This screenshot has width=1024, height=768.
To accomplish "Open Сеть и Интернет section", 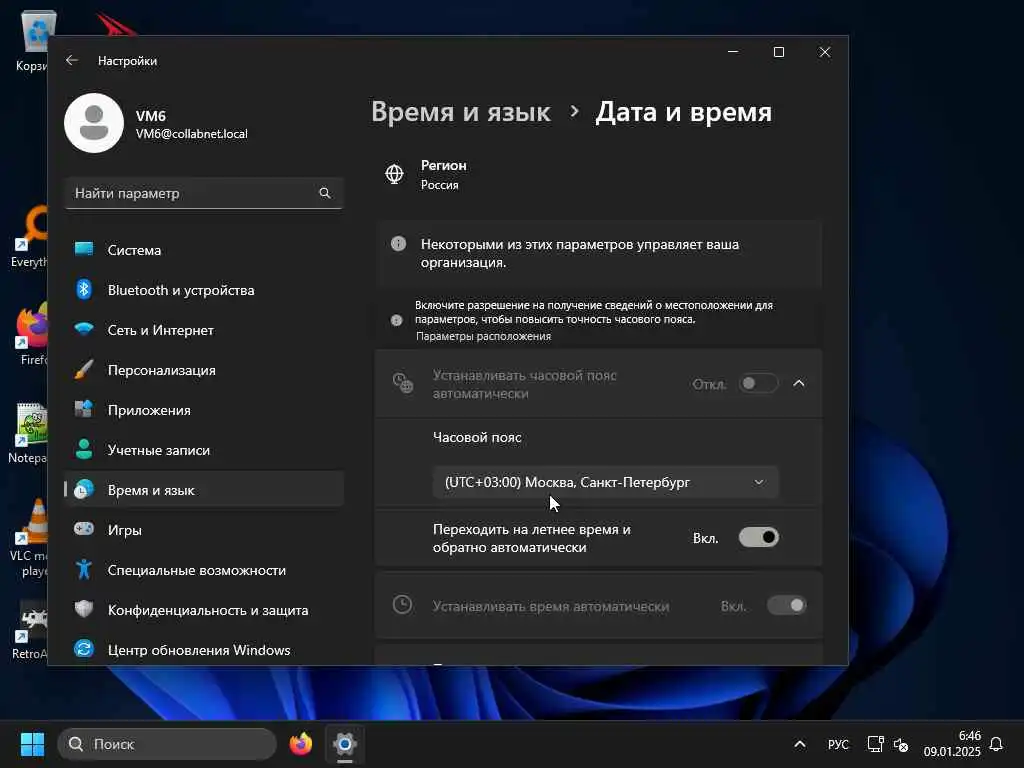I will 204,329.
